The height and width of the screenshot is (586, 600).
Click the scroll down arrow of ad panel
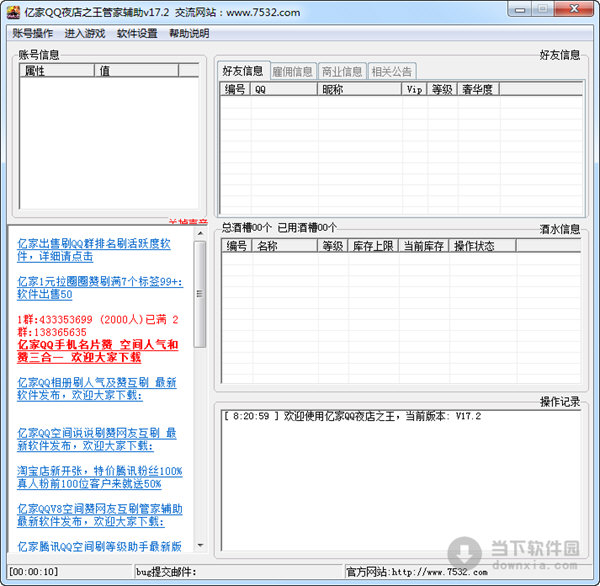click(x=200, y=545)
